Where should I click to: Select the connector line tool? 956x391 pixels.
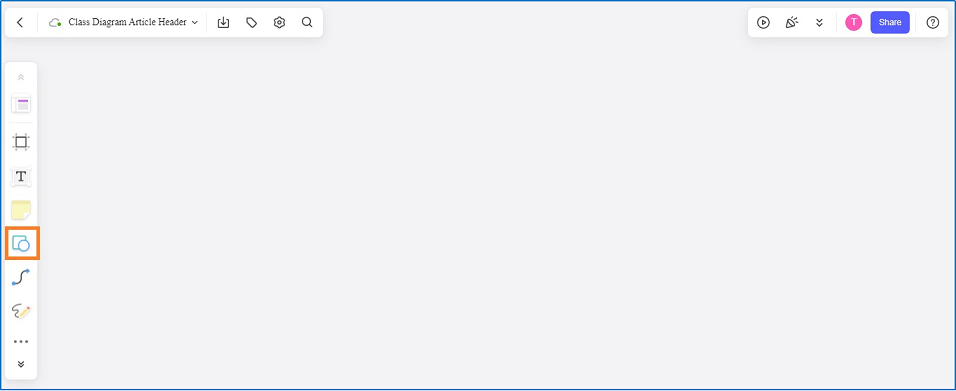pyautogui.click(x=21, y=278)
